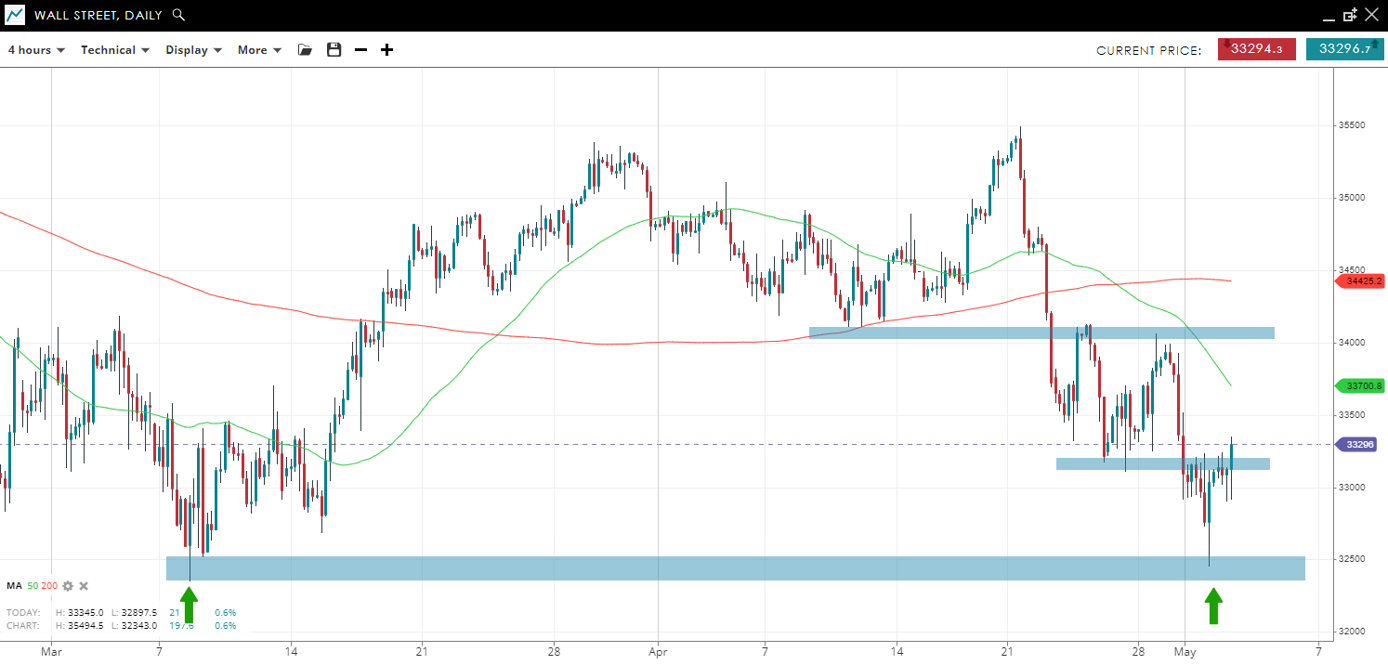Viewport: 1388px width, 665px height.
Task: Open the Technical indicators dropdown
Action: pos(115,50)
